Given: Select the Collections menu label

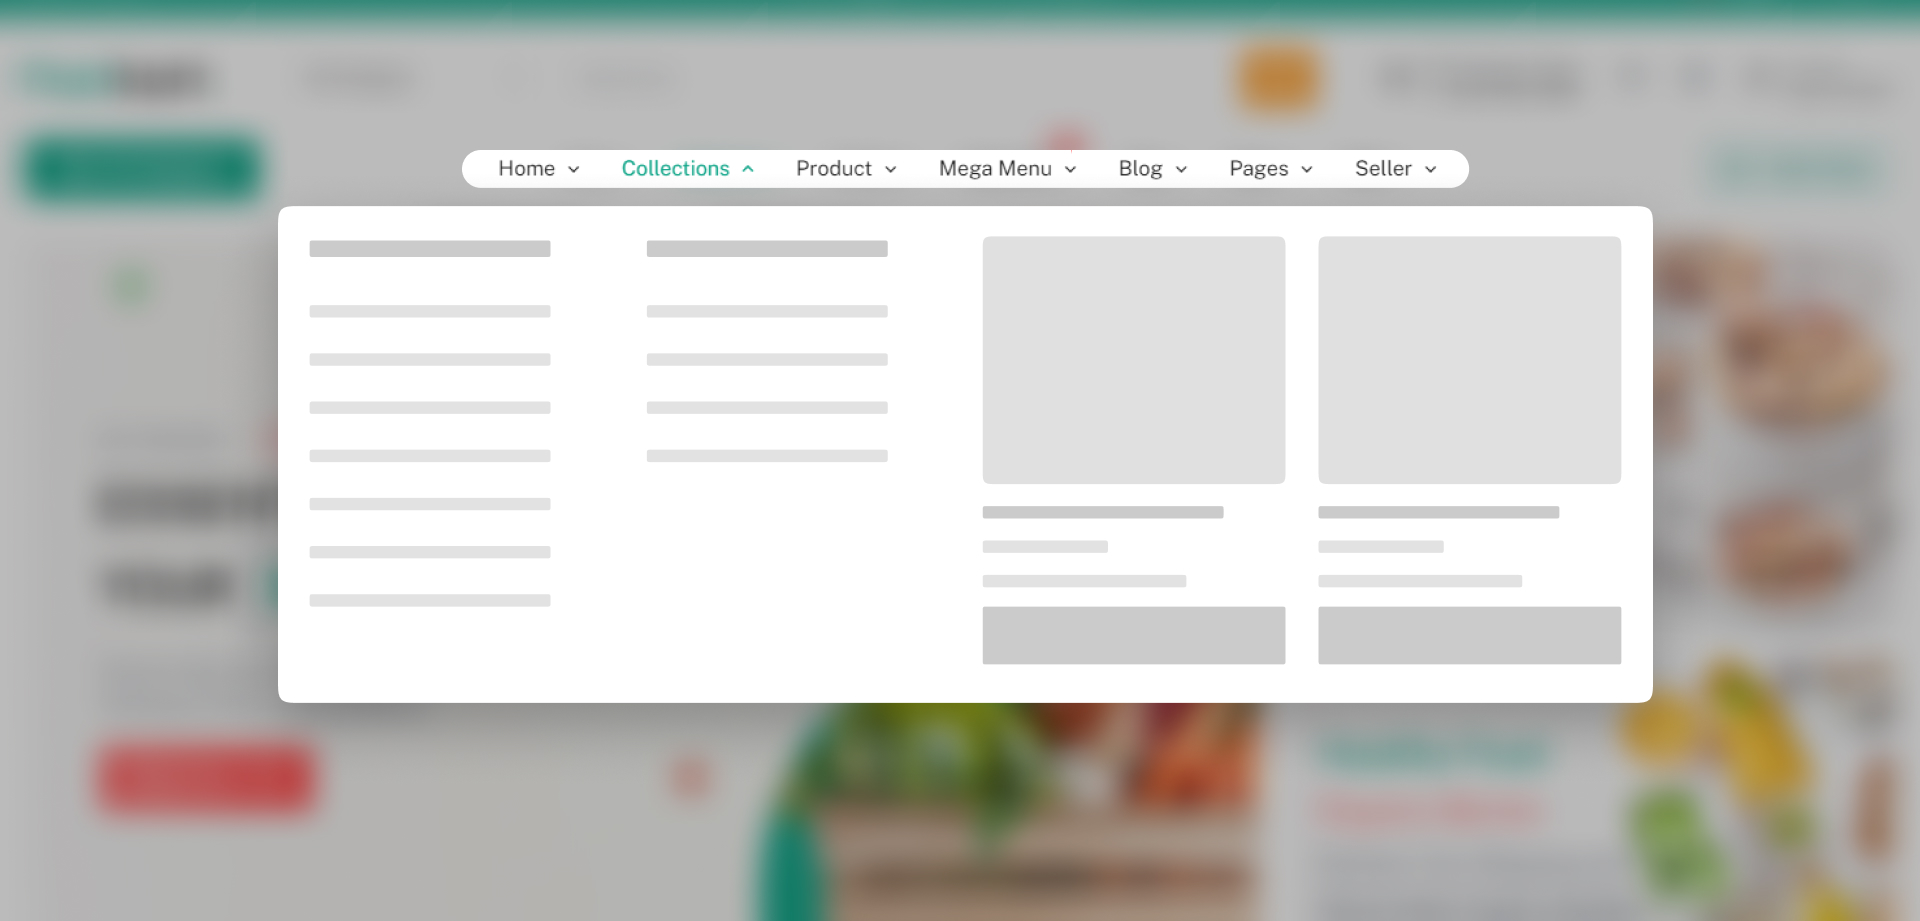Looking at the screenshot, I should pos(675,169).
